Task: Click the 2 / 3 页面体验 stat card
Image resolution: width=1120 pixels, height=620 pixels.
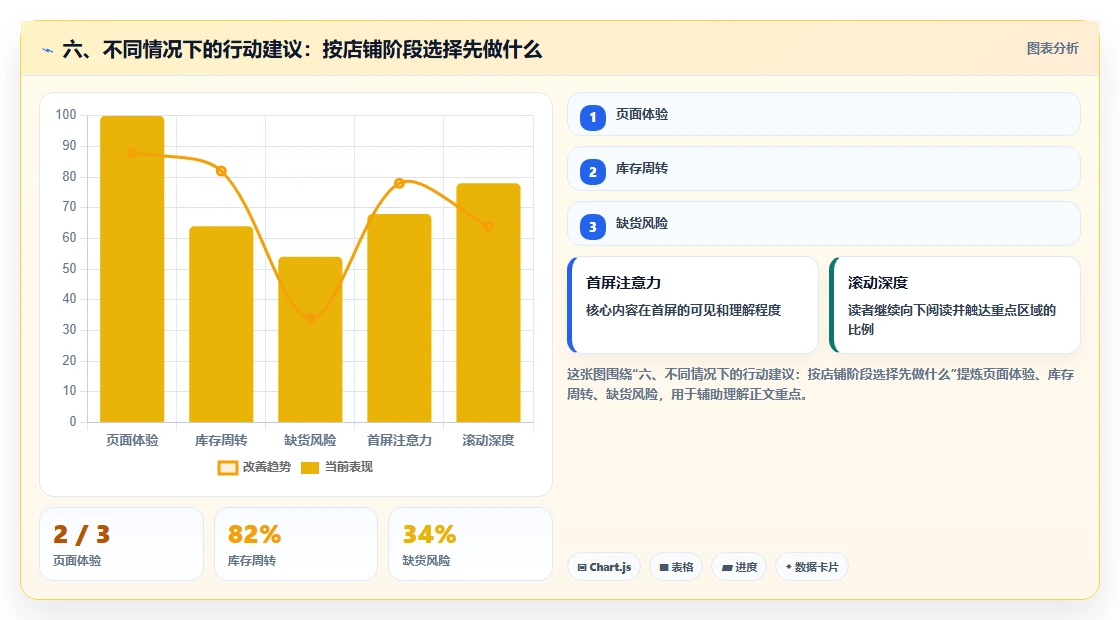Action: [121, 544]
